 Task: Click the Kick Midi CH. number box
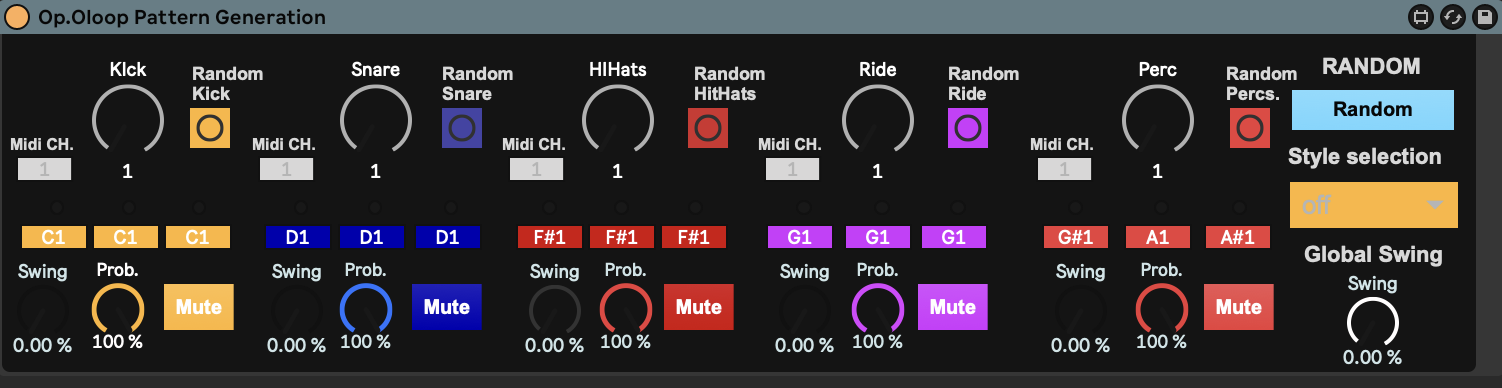(45, 170)
